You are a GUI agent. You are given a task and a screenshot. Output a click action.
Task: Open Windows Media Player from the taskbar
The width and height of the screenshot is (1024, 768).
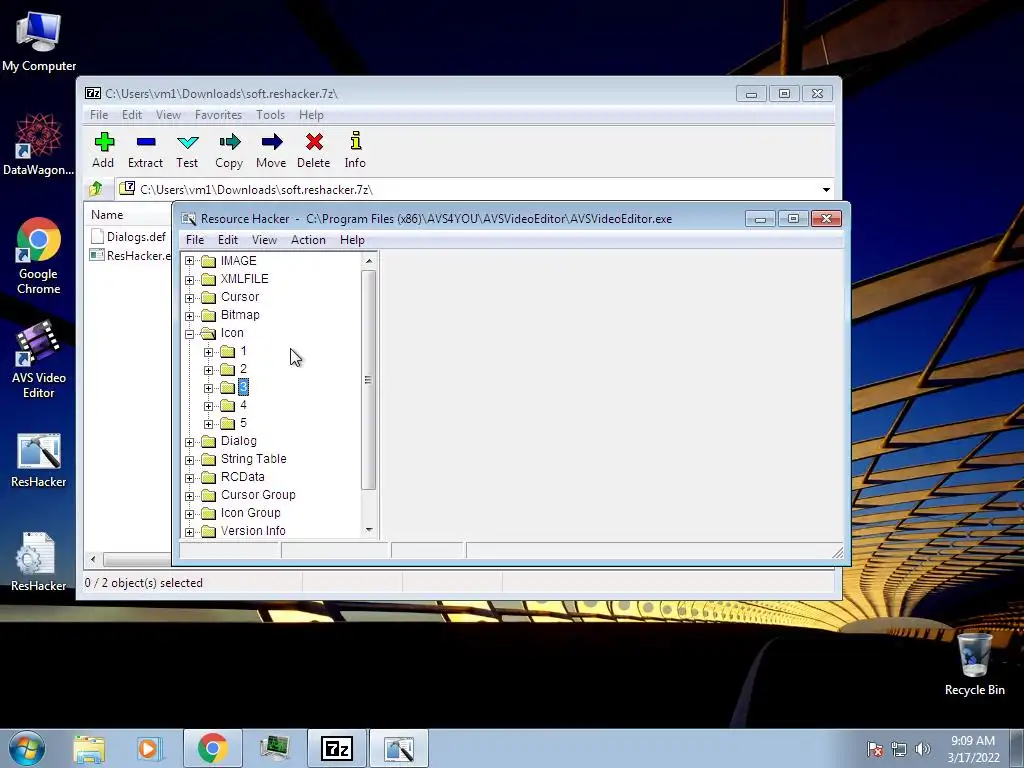tap(149, 748)
